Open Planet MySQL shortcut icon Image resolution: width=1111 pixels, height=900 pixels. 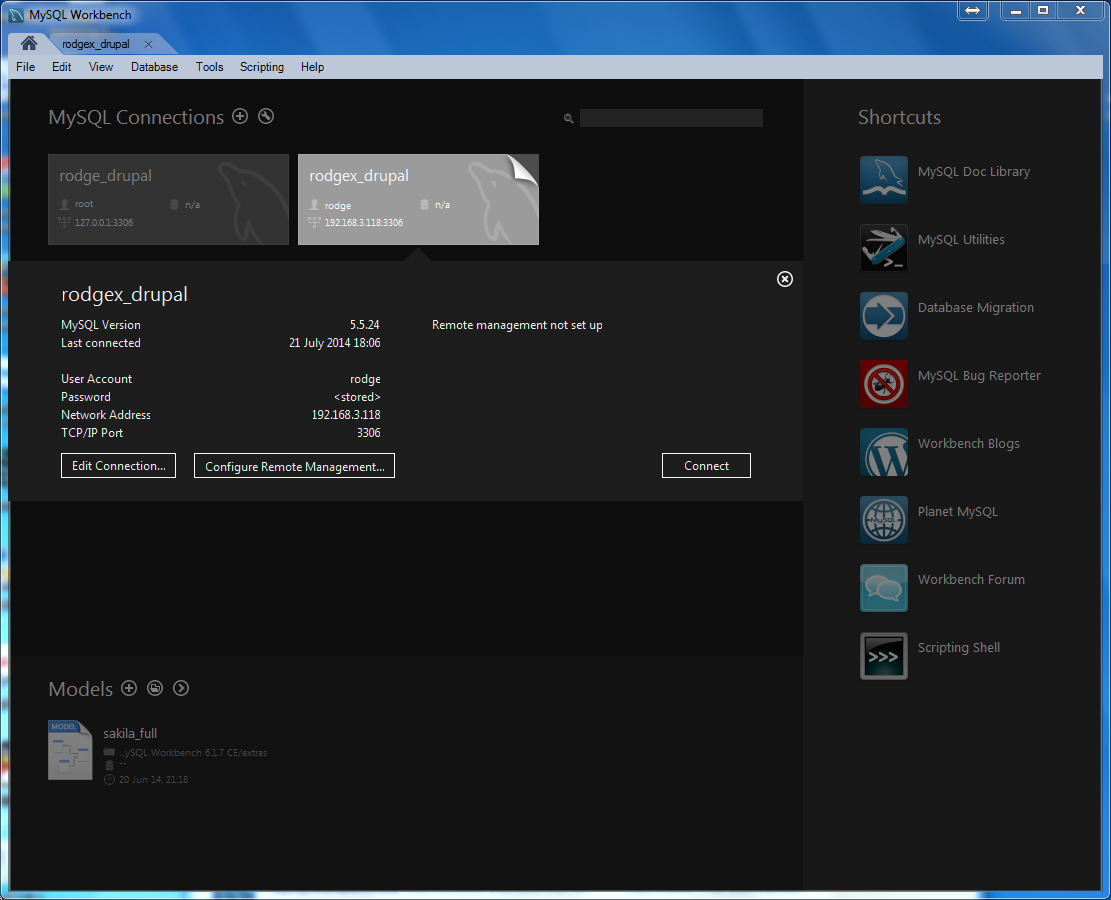[x=884, y=520]
